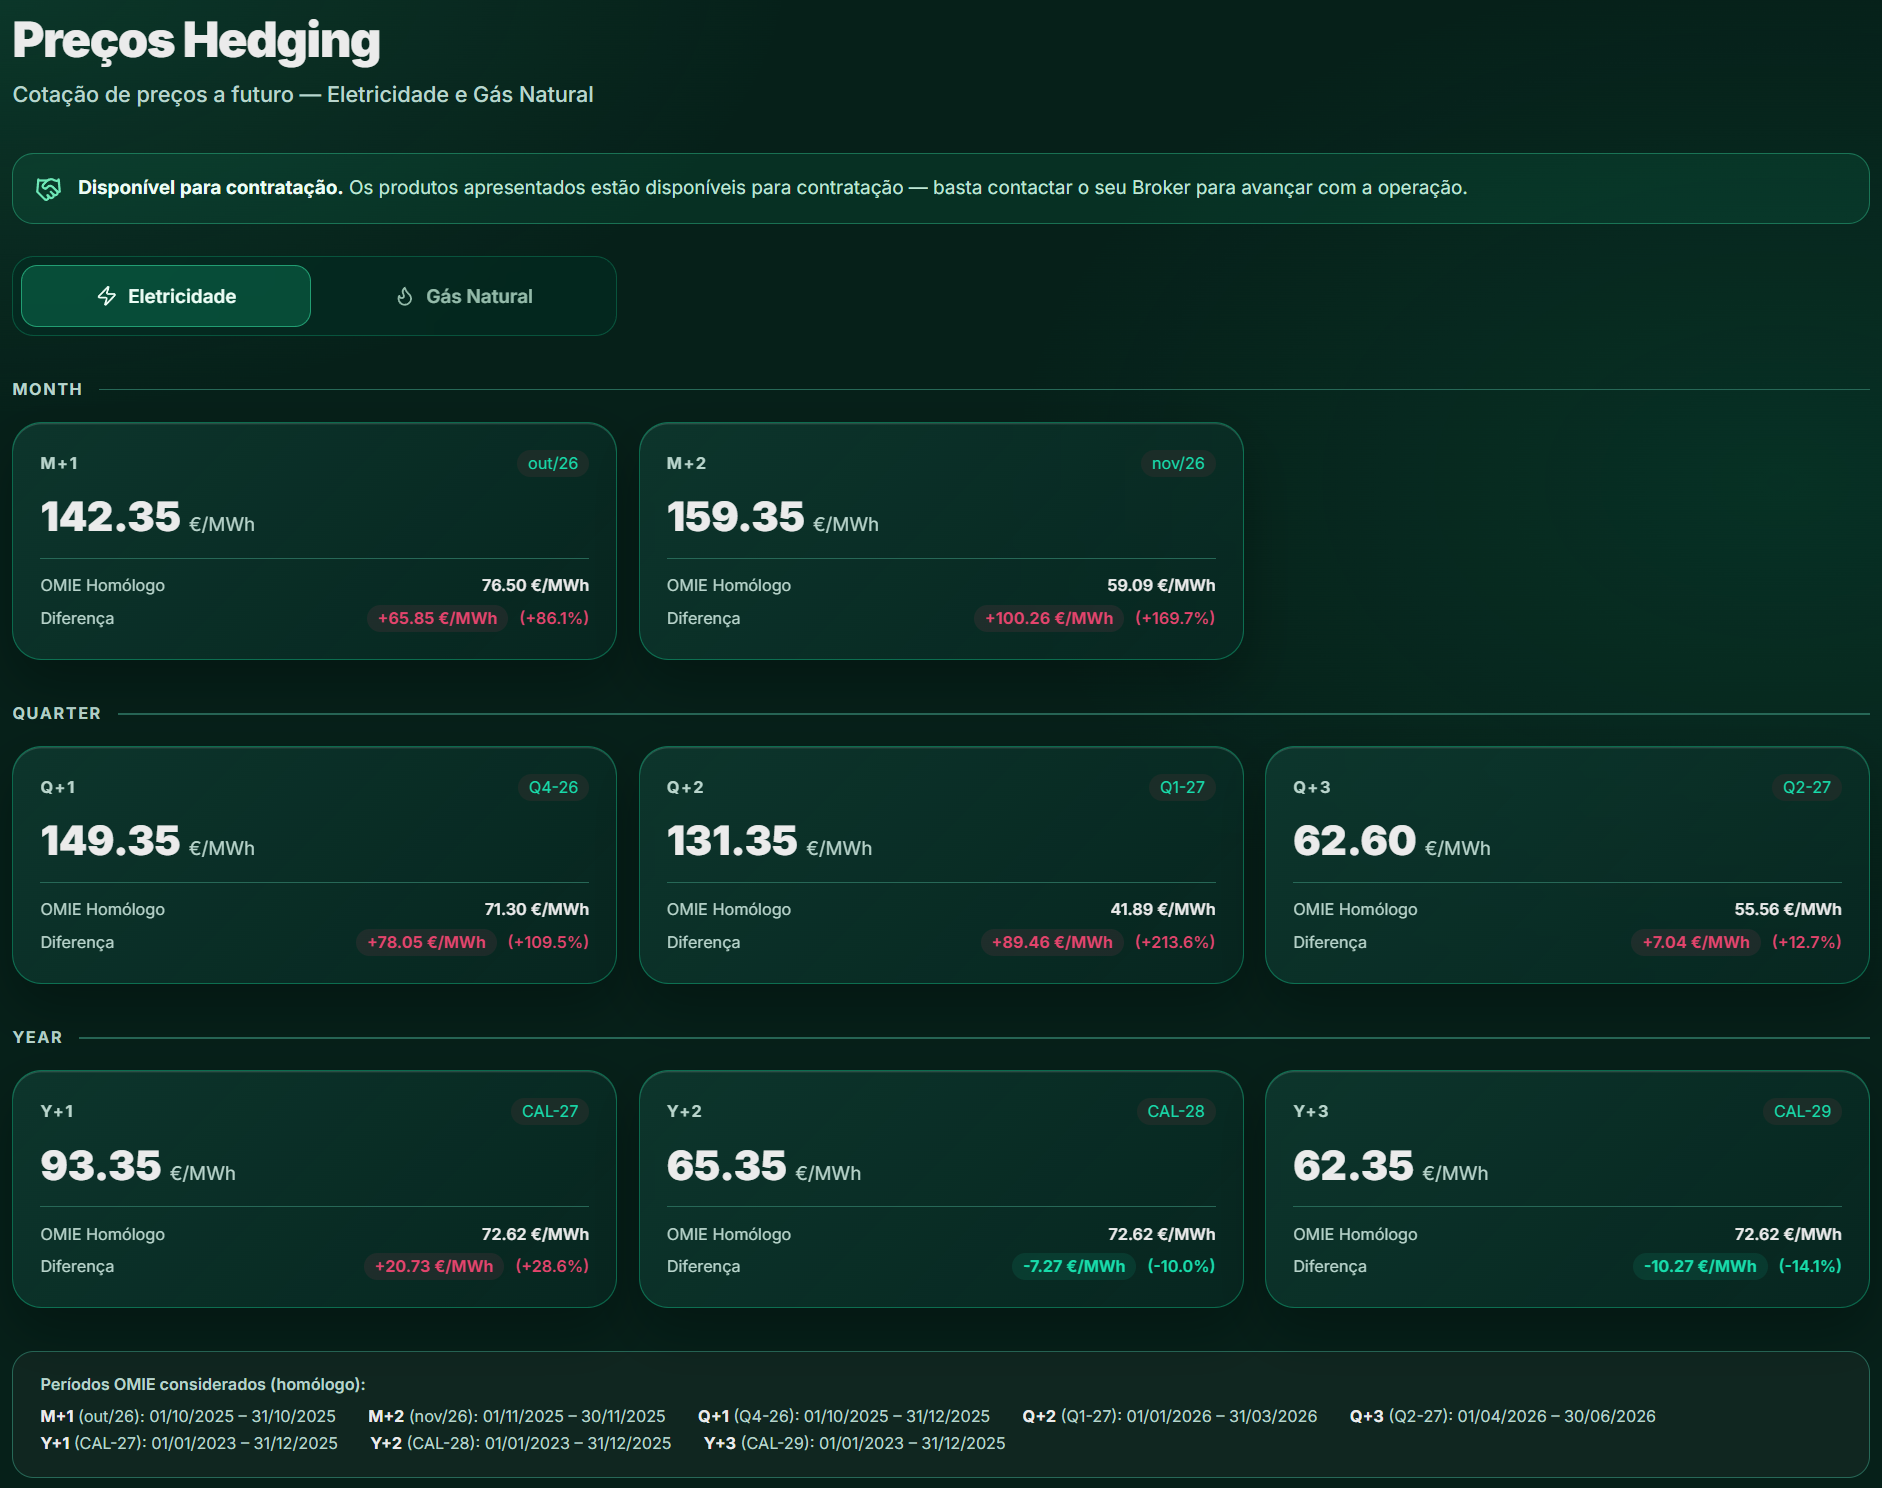Viewport: 1882px width, 1488px height.
Task: Click the +7.04 €/MWh difference pill
Action: pyautogui.click(x=1696, y=942)
